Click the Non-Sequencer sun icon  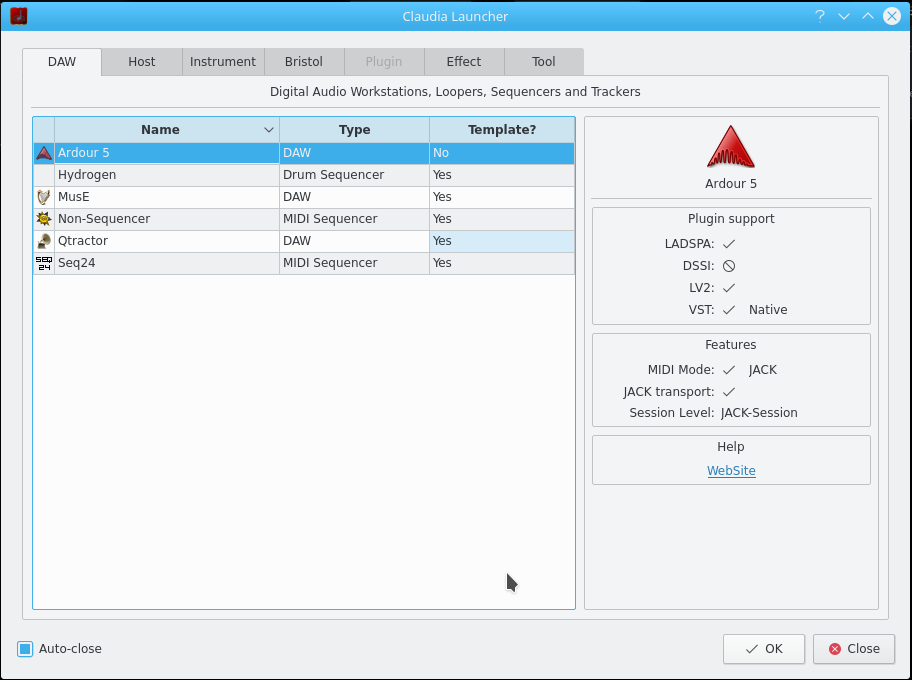tap(44, 219)
